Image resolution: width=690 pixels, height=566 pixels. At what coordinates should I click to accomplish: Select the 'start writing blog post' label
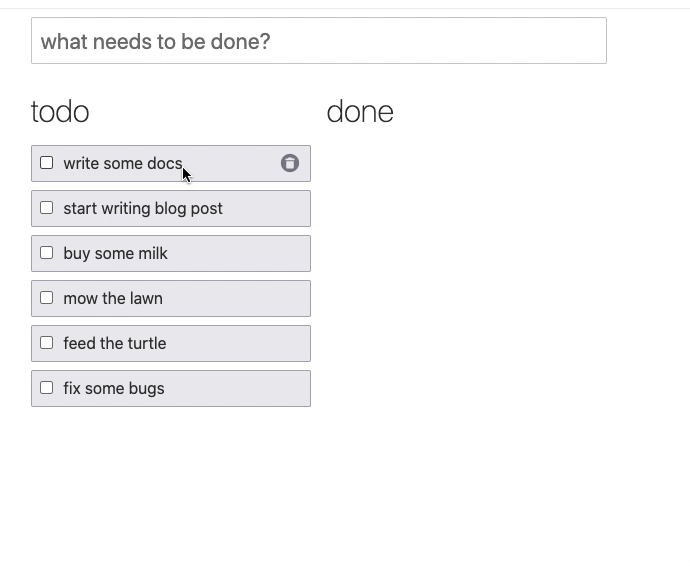point(142,209)
